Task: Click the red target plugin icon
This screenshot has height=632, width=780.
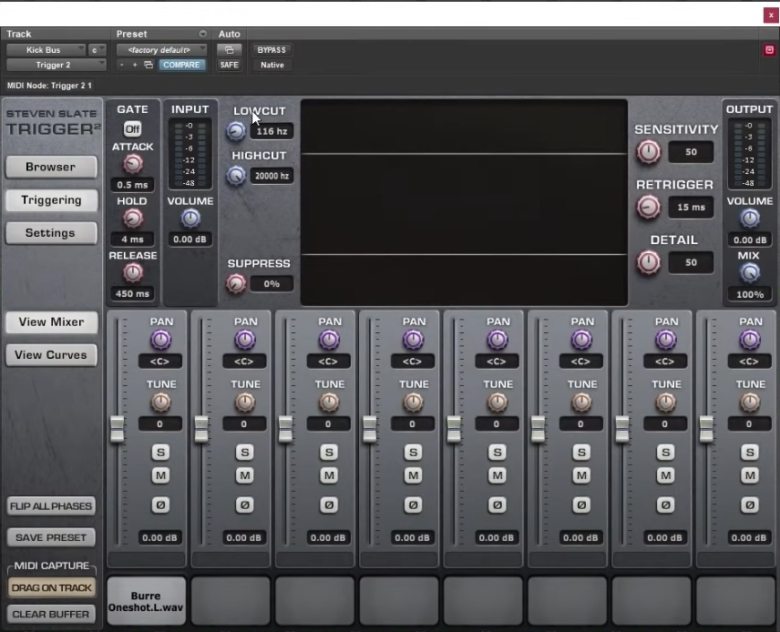Action: tap(769, 50)
